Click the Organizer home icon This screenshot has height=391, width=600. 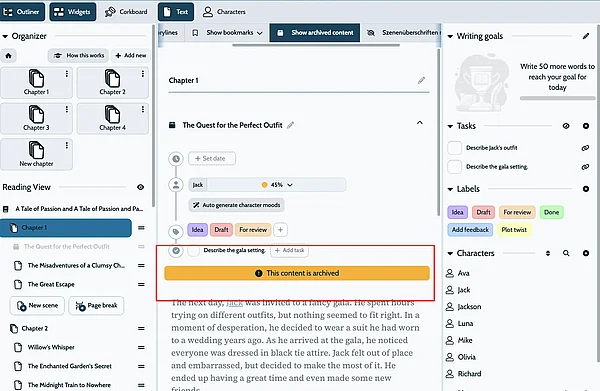coord(8,56)
